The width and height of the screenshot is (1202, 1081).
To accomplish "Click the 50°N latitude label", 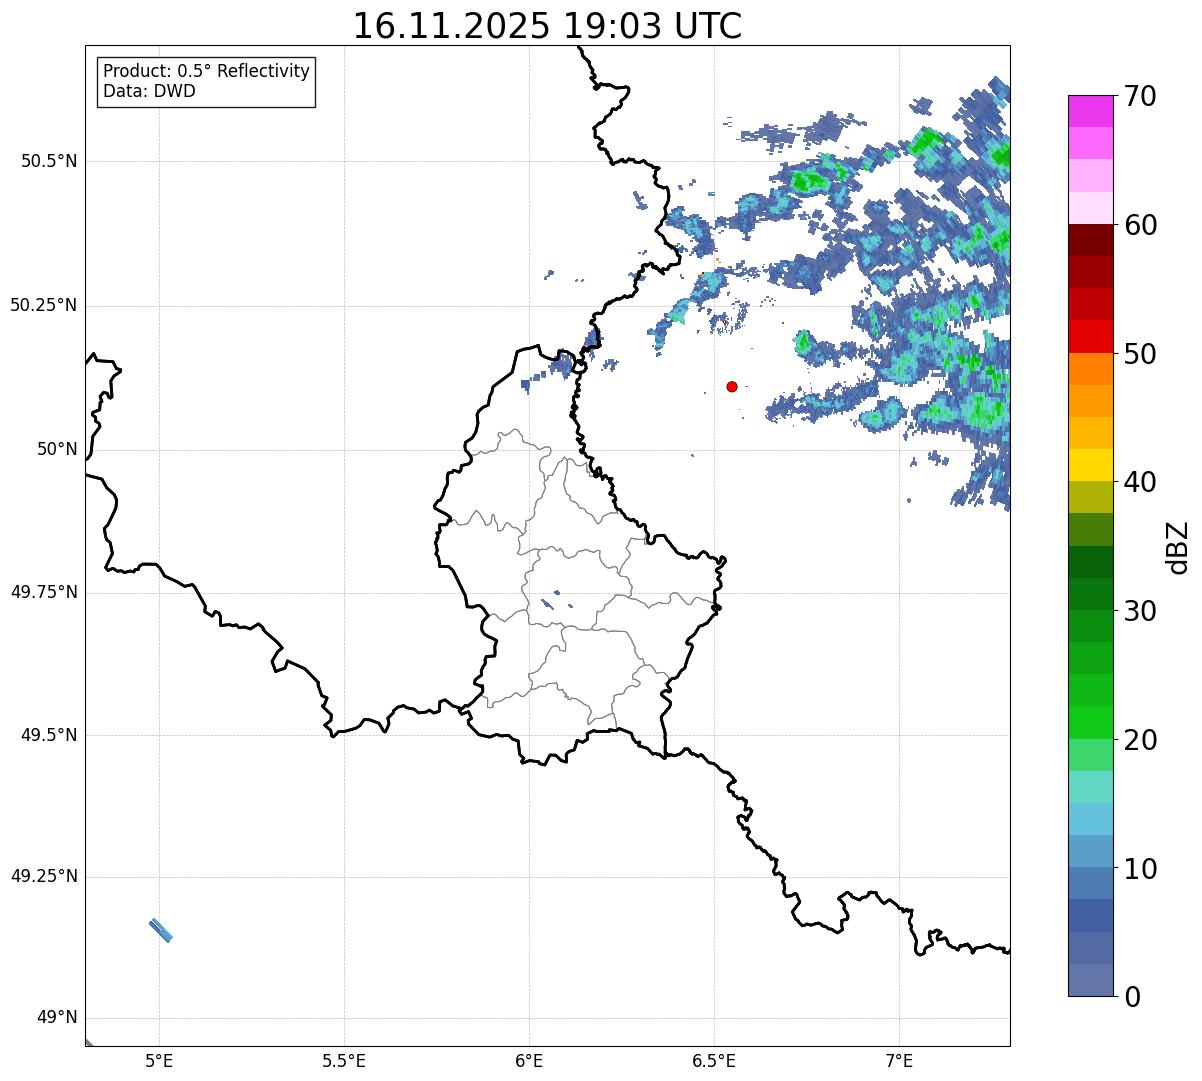I will point(57,449).
